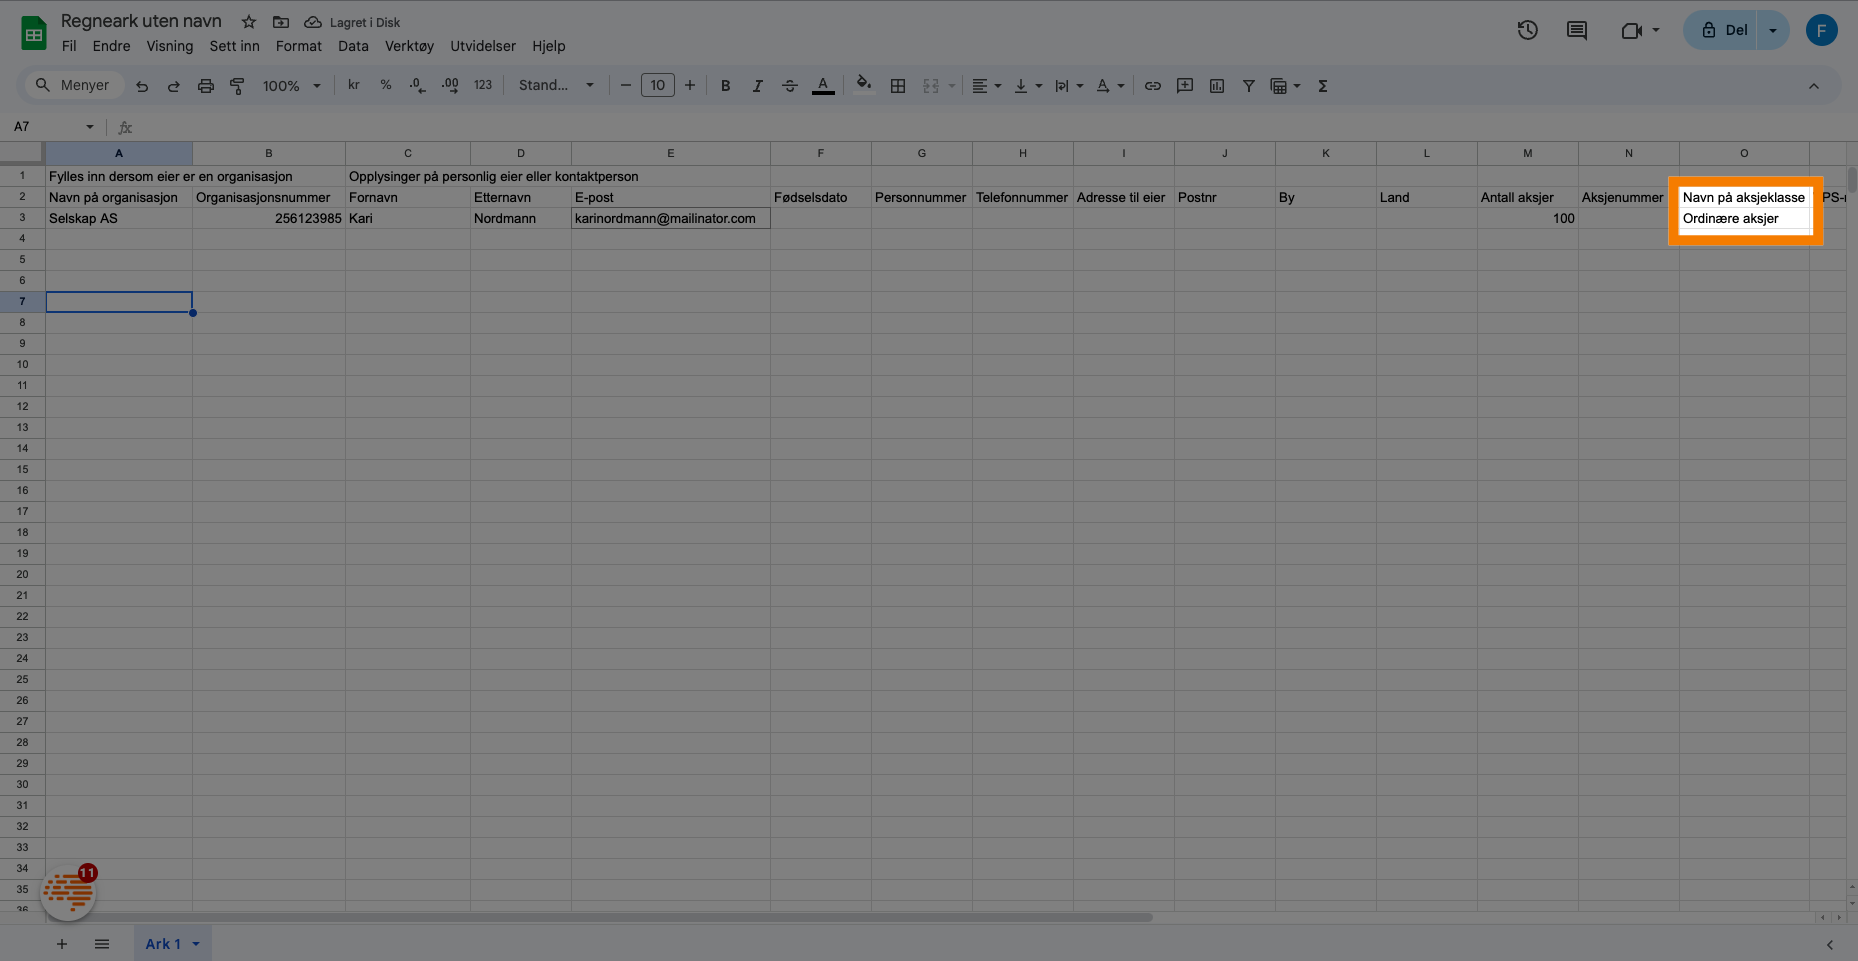Open text color picker
This screenshot has height=961, width=1858.
pos(823,86)
